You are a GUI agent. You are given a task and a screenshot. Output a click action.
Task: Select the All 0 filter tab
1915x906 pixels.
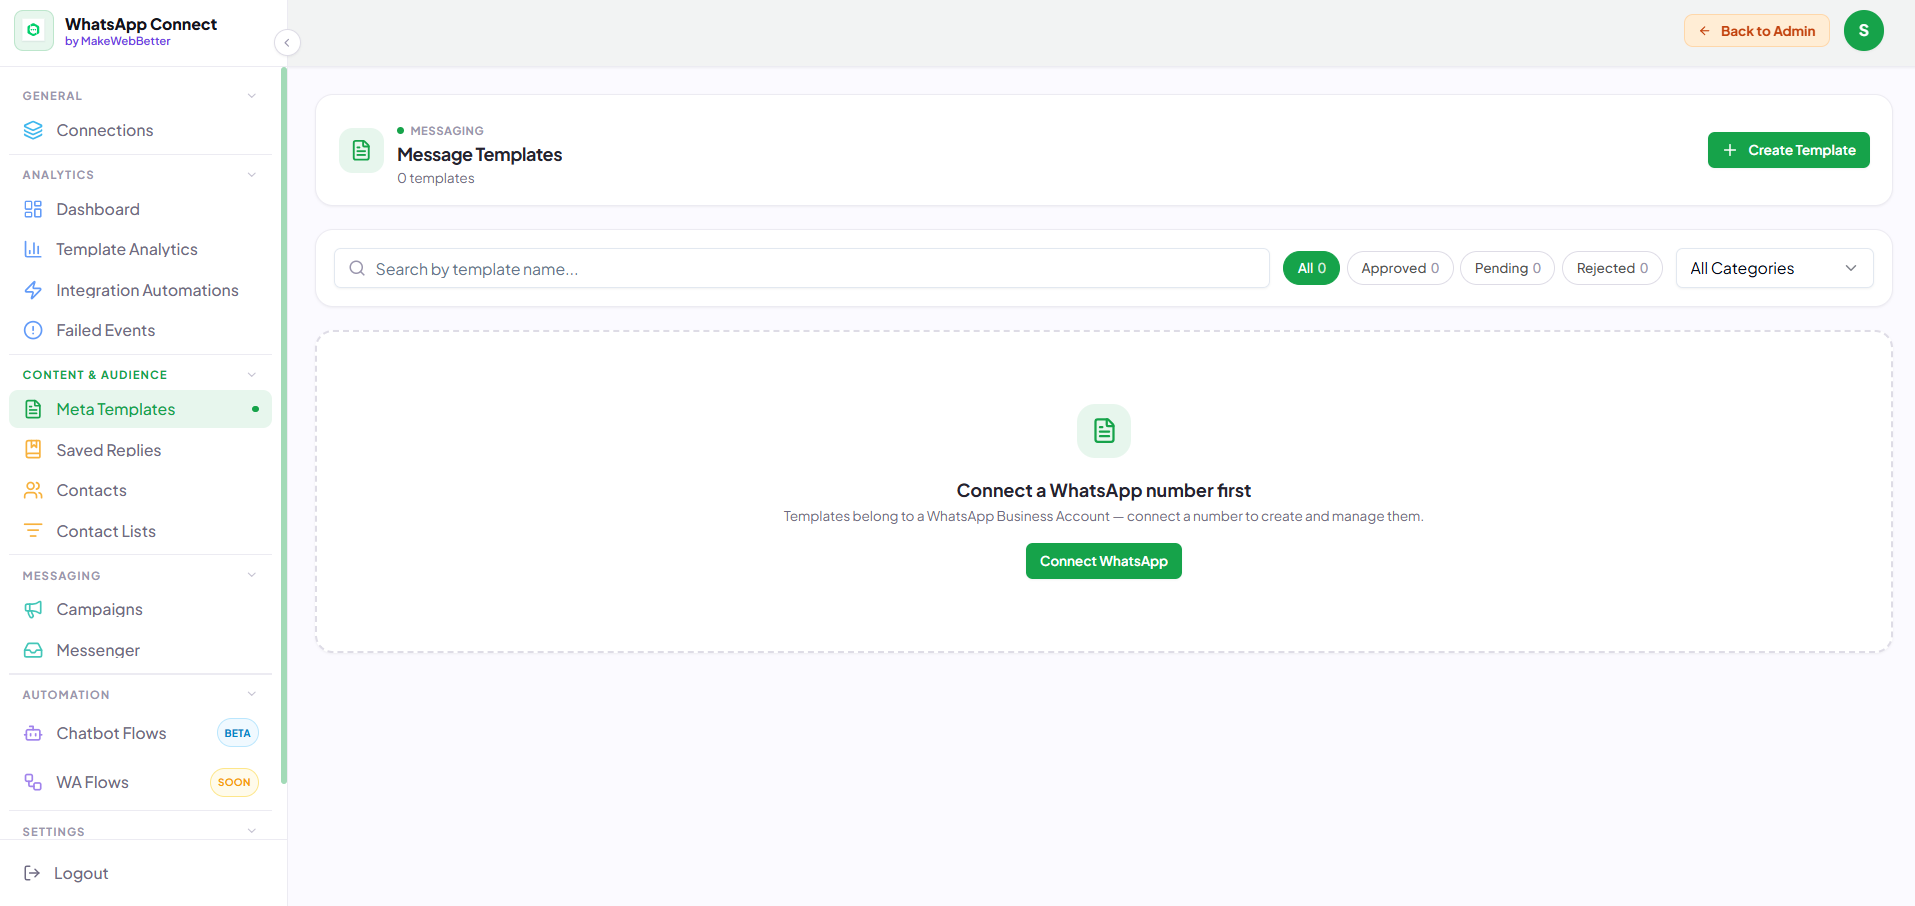[1311, 268]
